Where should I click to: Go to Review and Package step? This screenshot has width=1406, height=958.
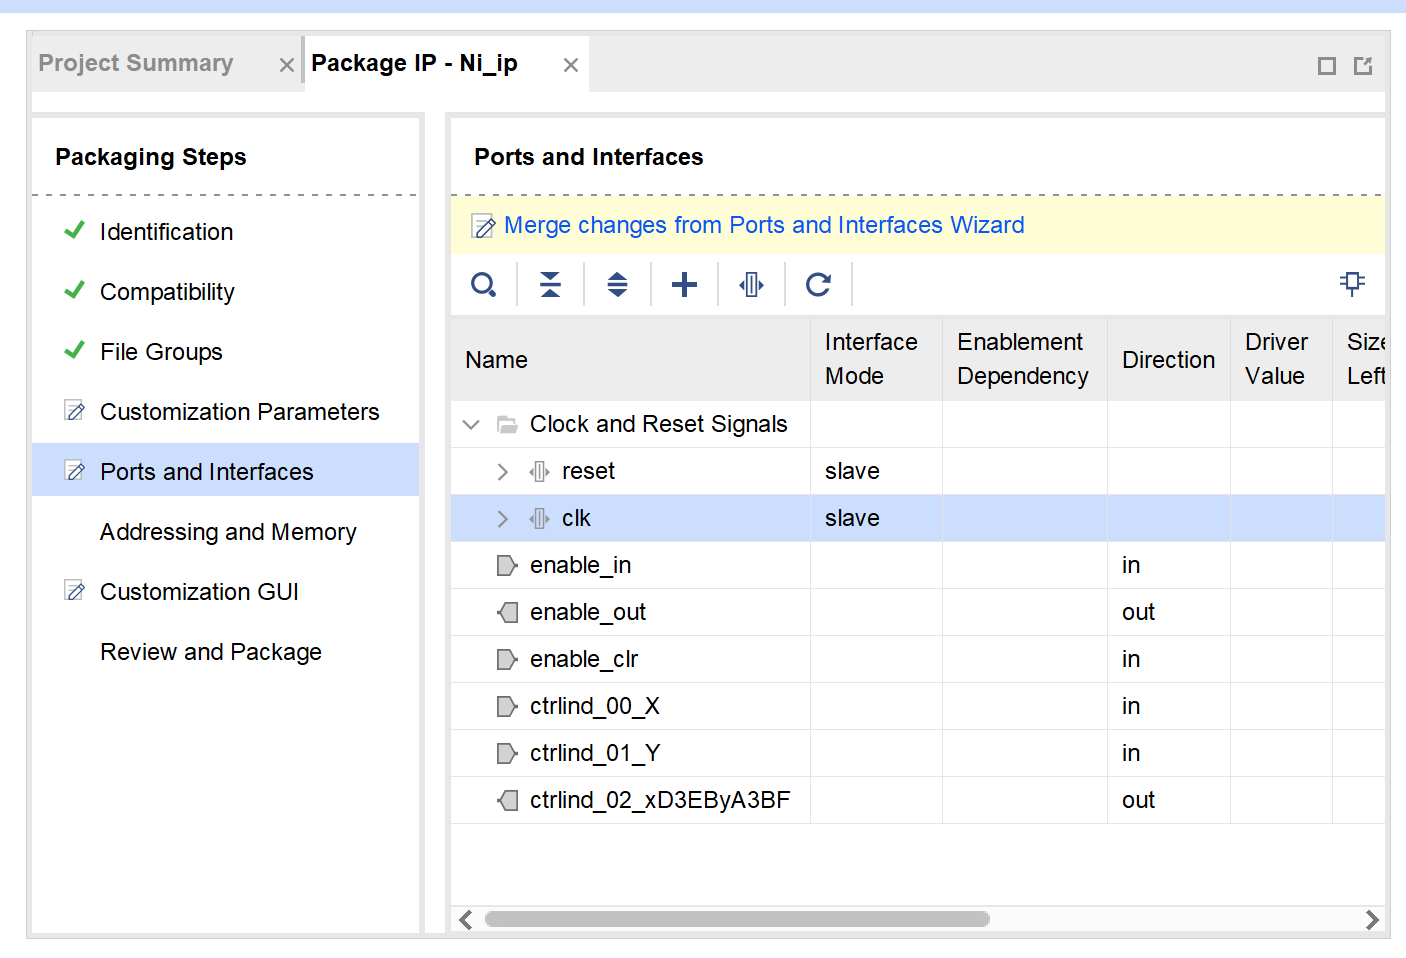(210, 652)
